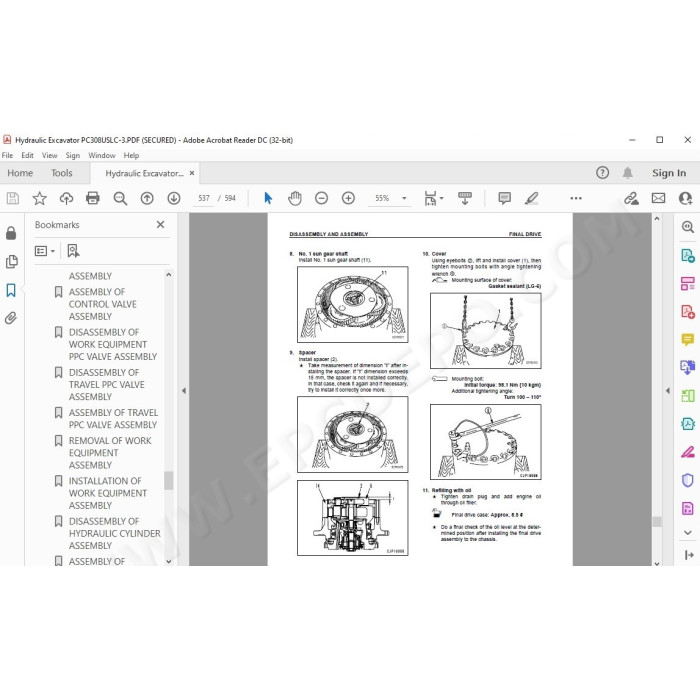The width and height of the screenshot is (700, 700).
Task: Close the Hydraulic Excavator document tab
Action: (192, 173)
